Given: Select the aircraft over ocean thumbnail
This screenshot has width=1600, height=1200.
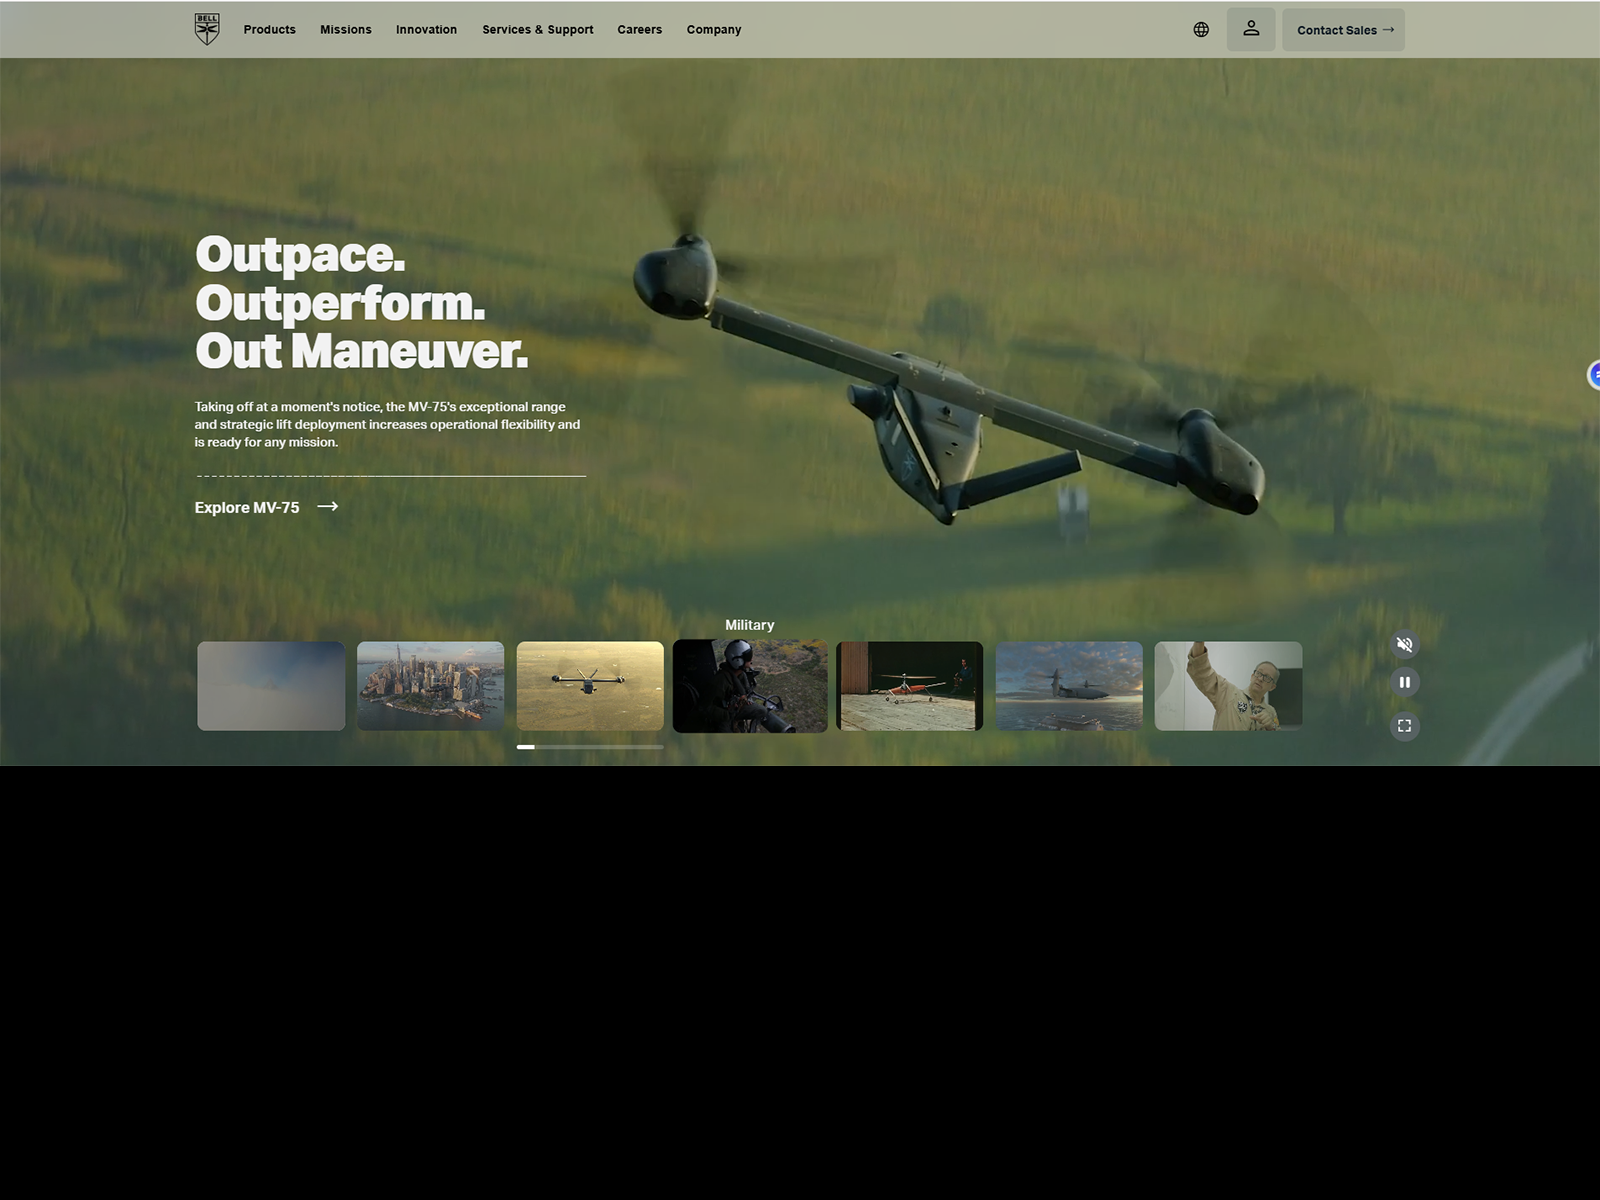Looking at the screenshot, I should coord(1069,686).
